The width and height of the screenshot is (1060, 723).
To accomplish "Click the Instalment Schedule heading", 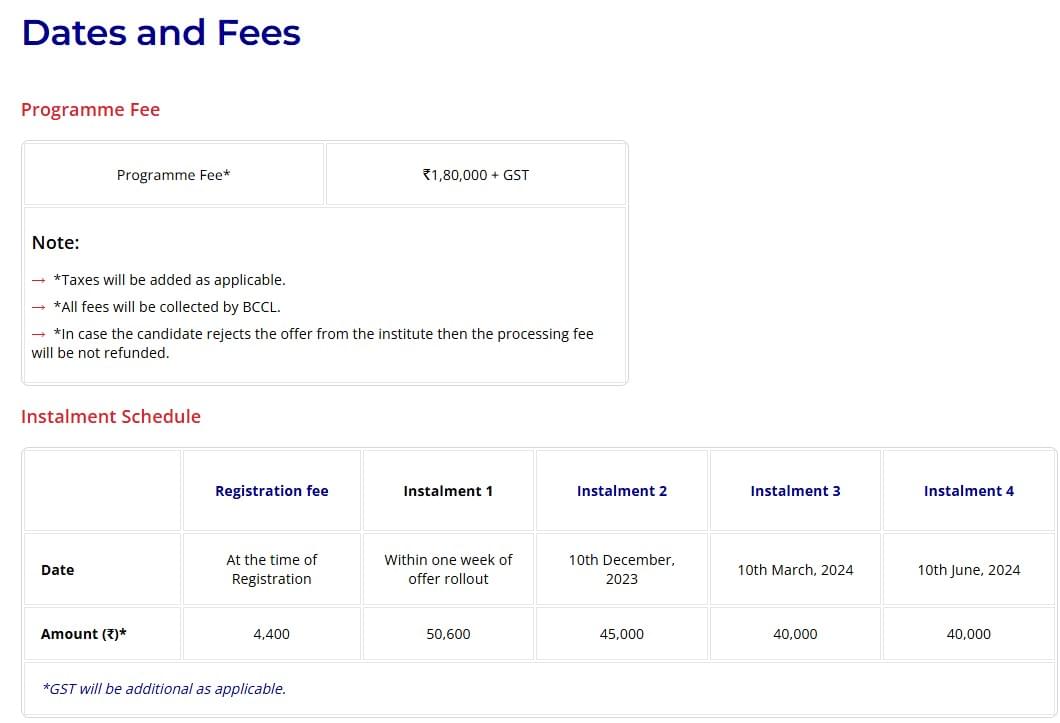I will [x=110, y=417].
